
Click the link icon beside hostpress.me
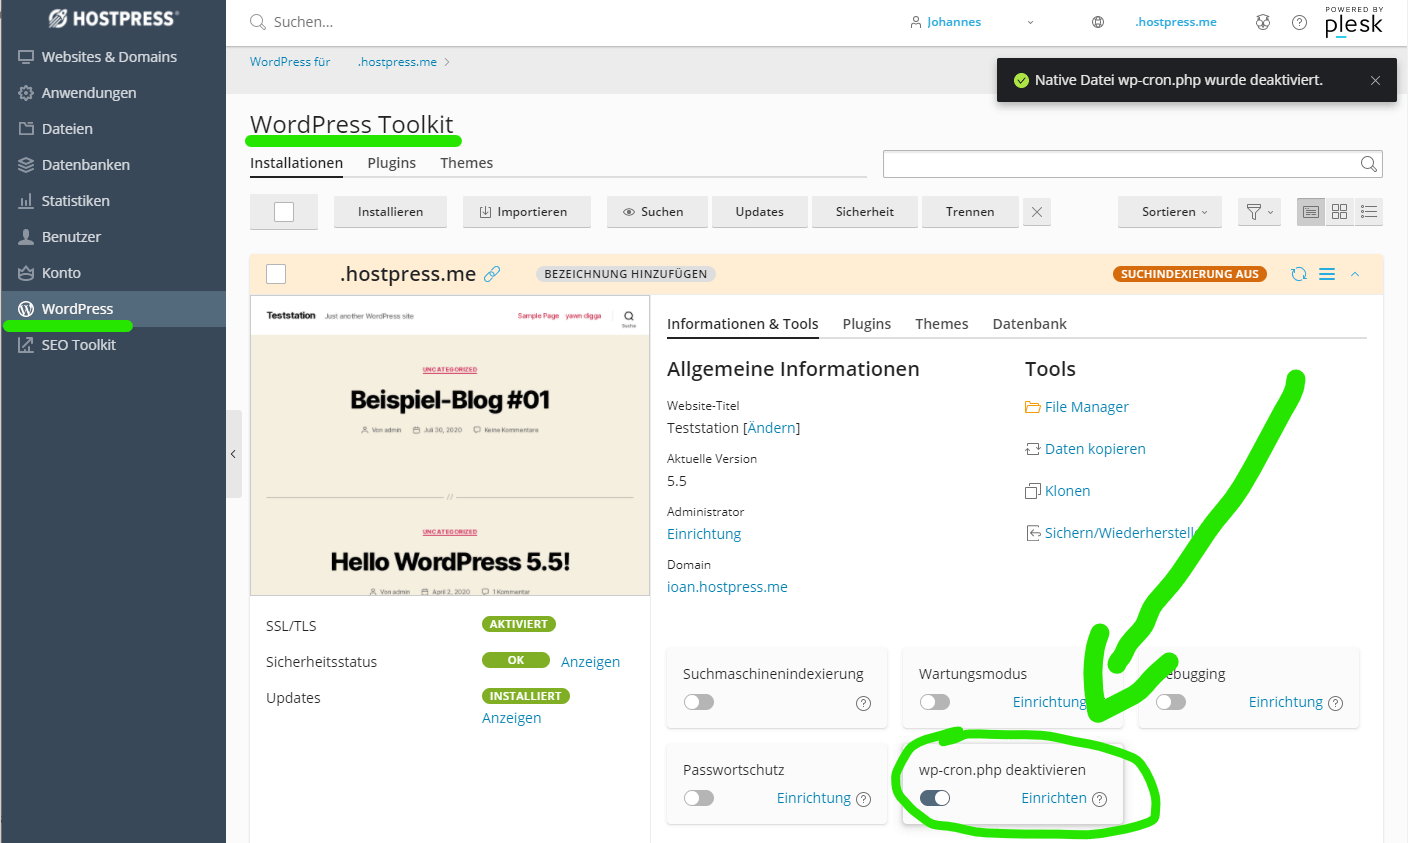pyautogui.click(x=492, y=274)
